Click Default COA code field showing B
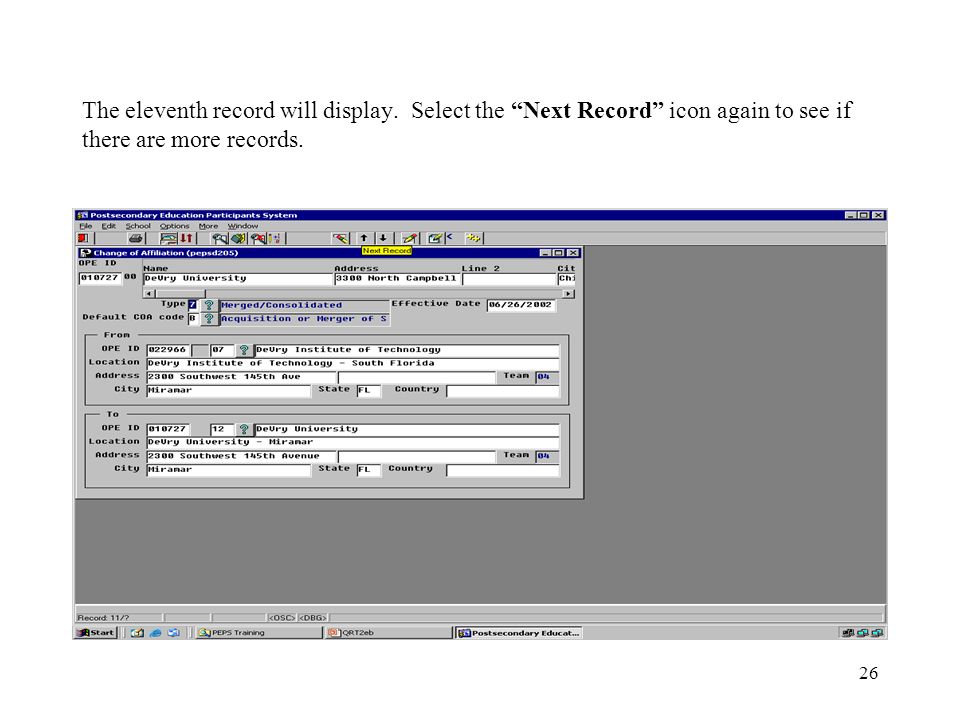The height and width of the screenshot is (720, 960). 192,318
